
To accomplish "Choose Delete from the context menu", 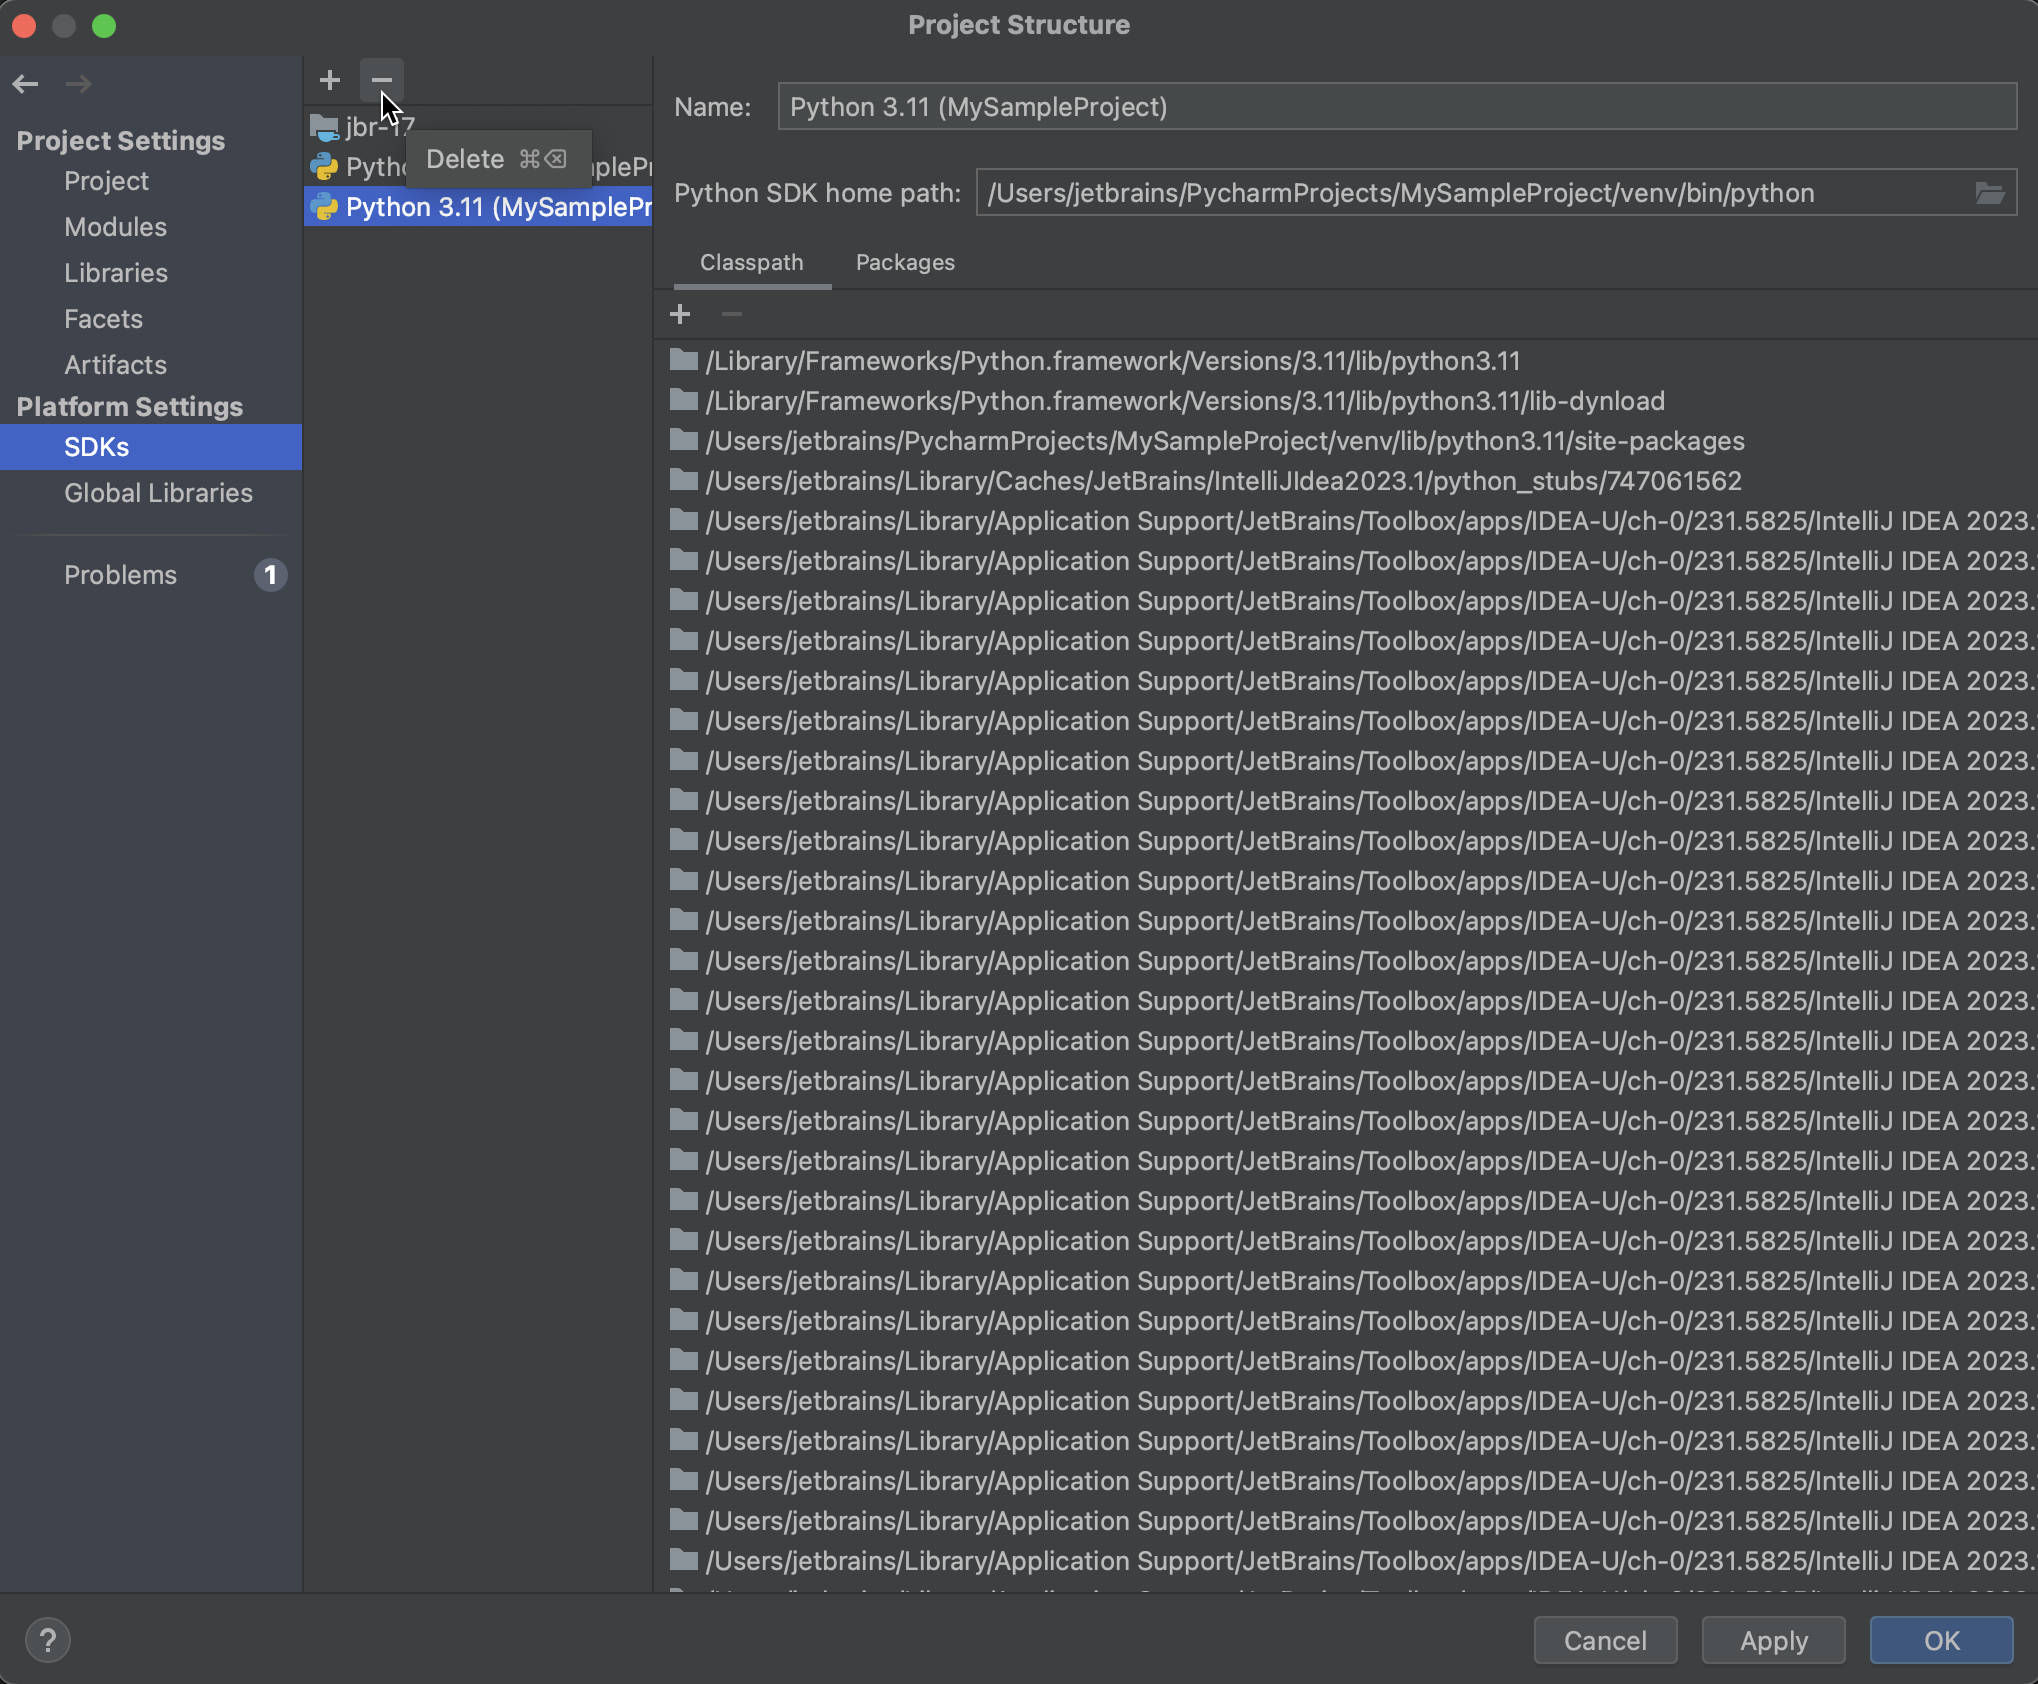I will (466, 158).
